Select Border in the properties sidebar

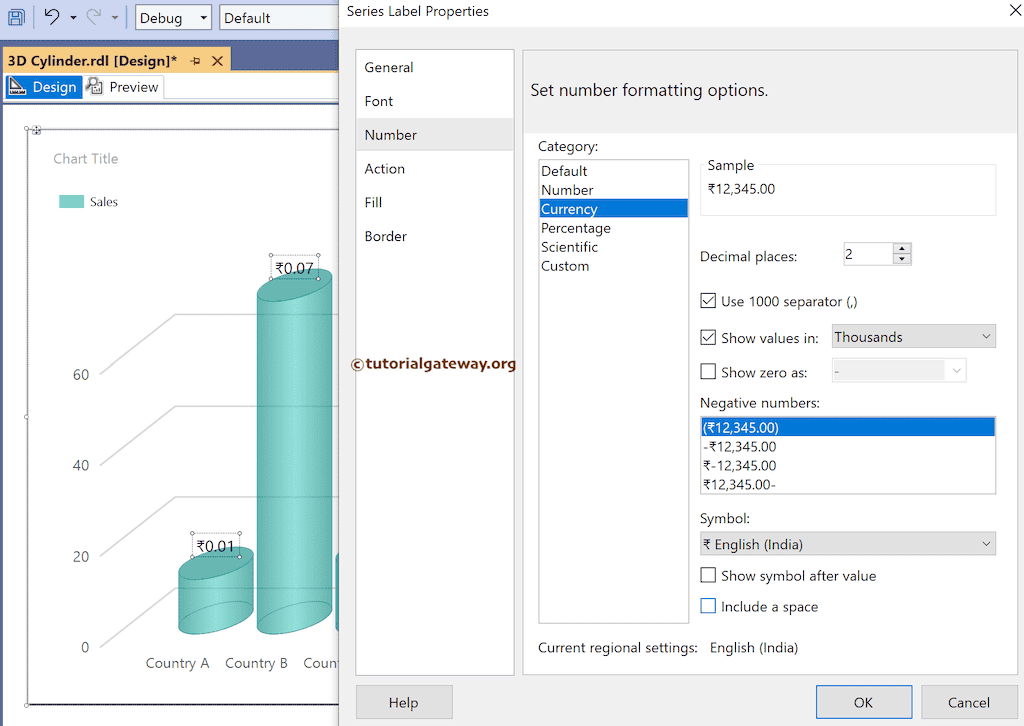(x=385, y=236)
